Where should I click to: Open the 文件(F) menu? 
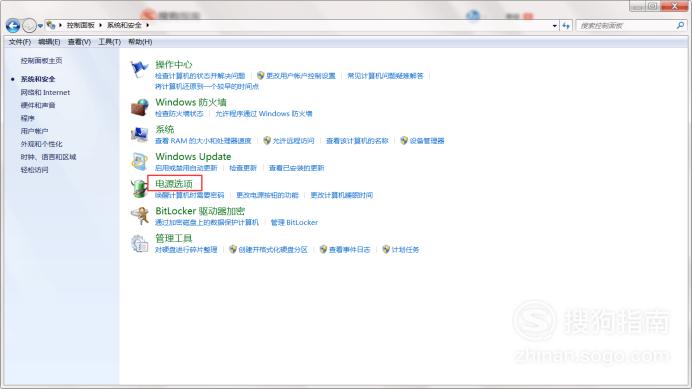(20, 42)
